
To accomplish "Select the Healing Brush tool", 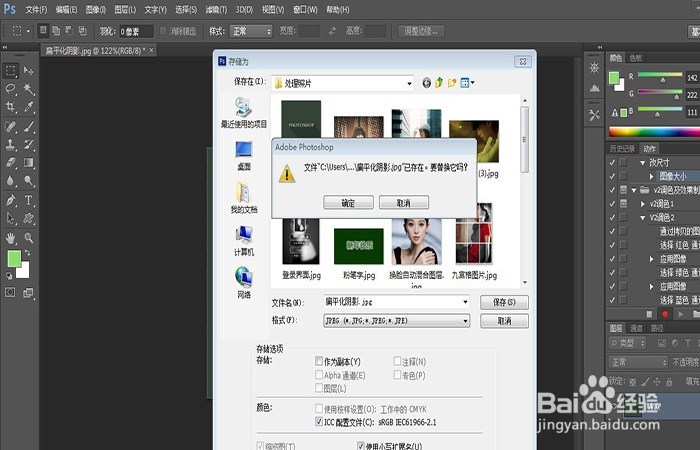I will (10, 126).
